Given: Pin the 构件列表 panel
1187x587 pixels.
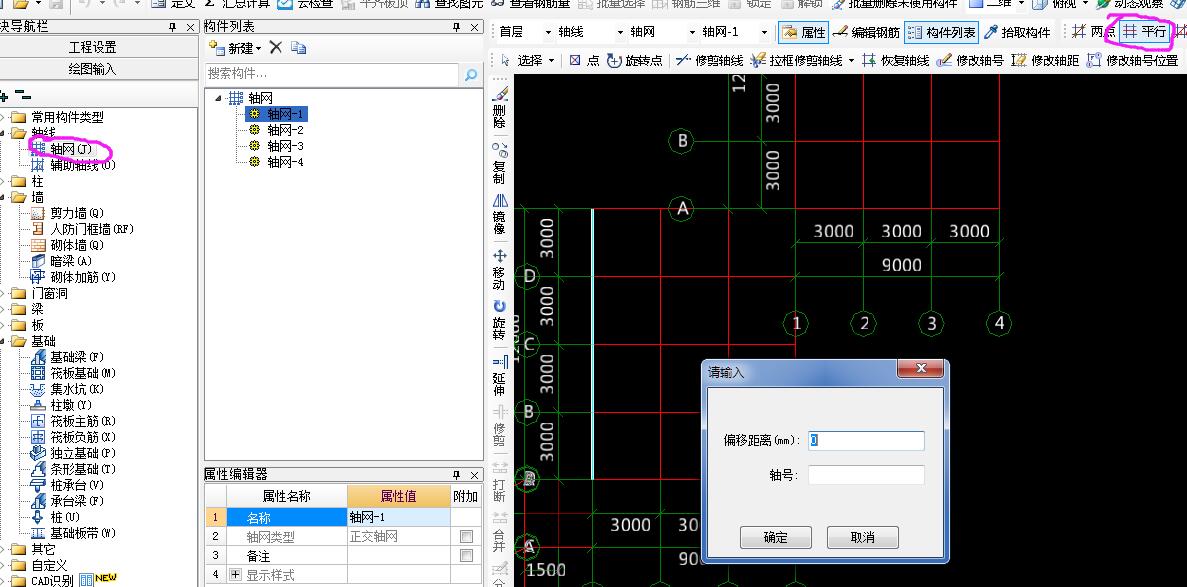Looking at the screenshot, I should pyautogui.click(x=456, y=27).
